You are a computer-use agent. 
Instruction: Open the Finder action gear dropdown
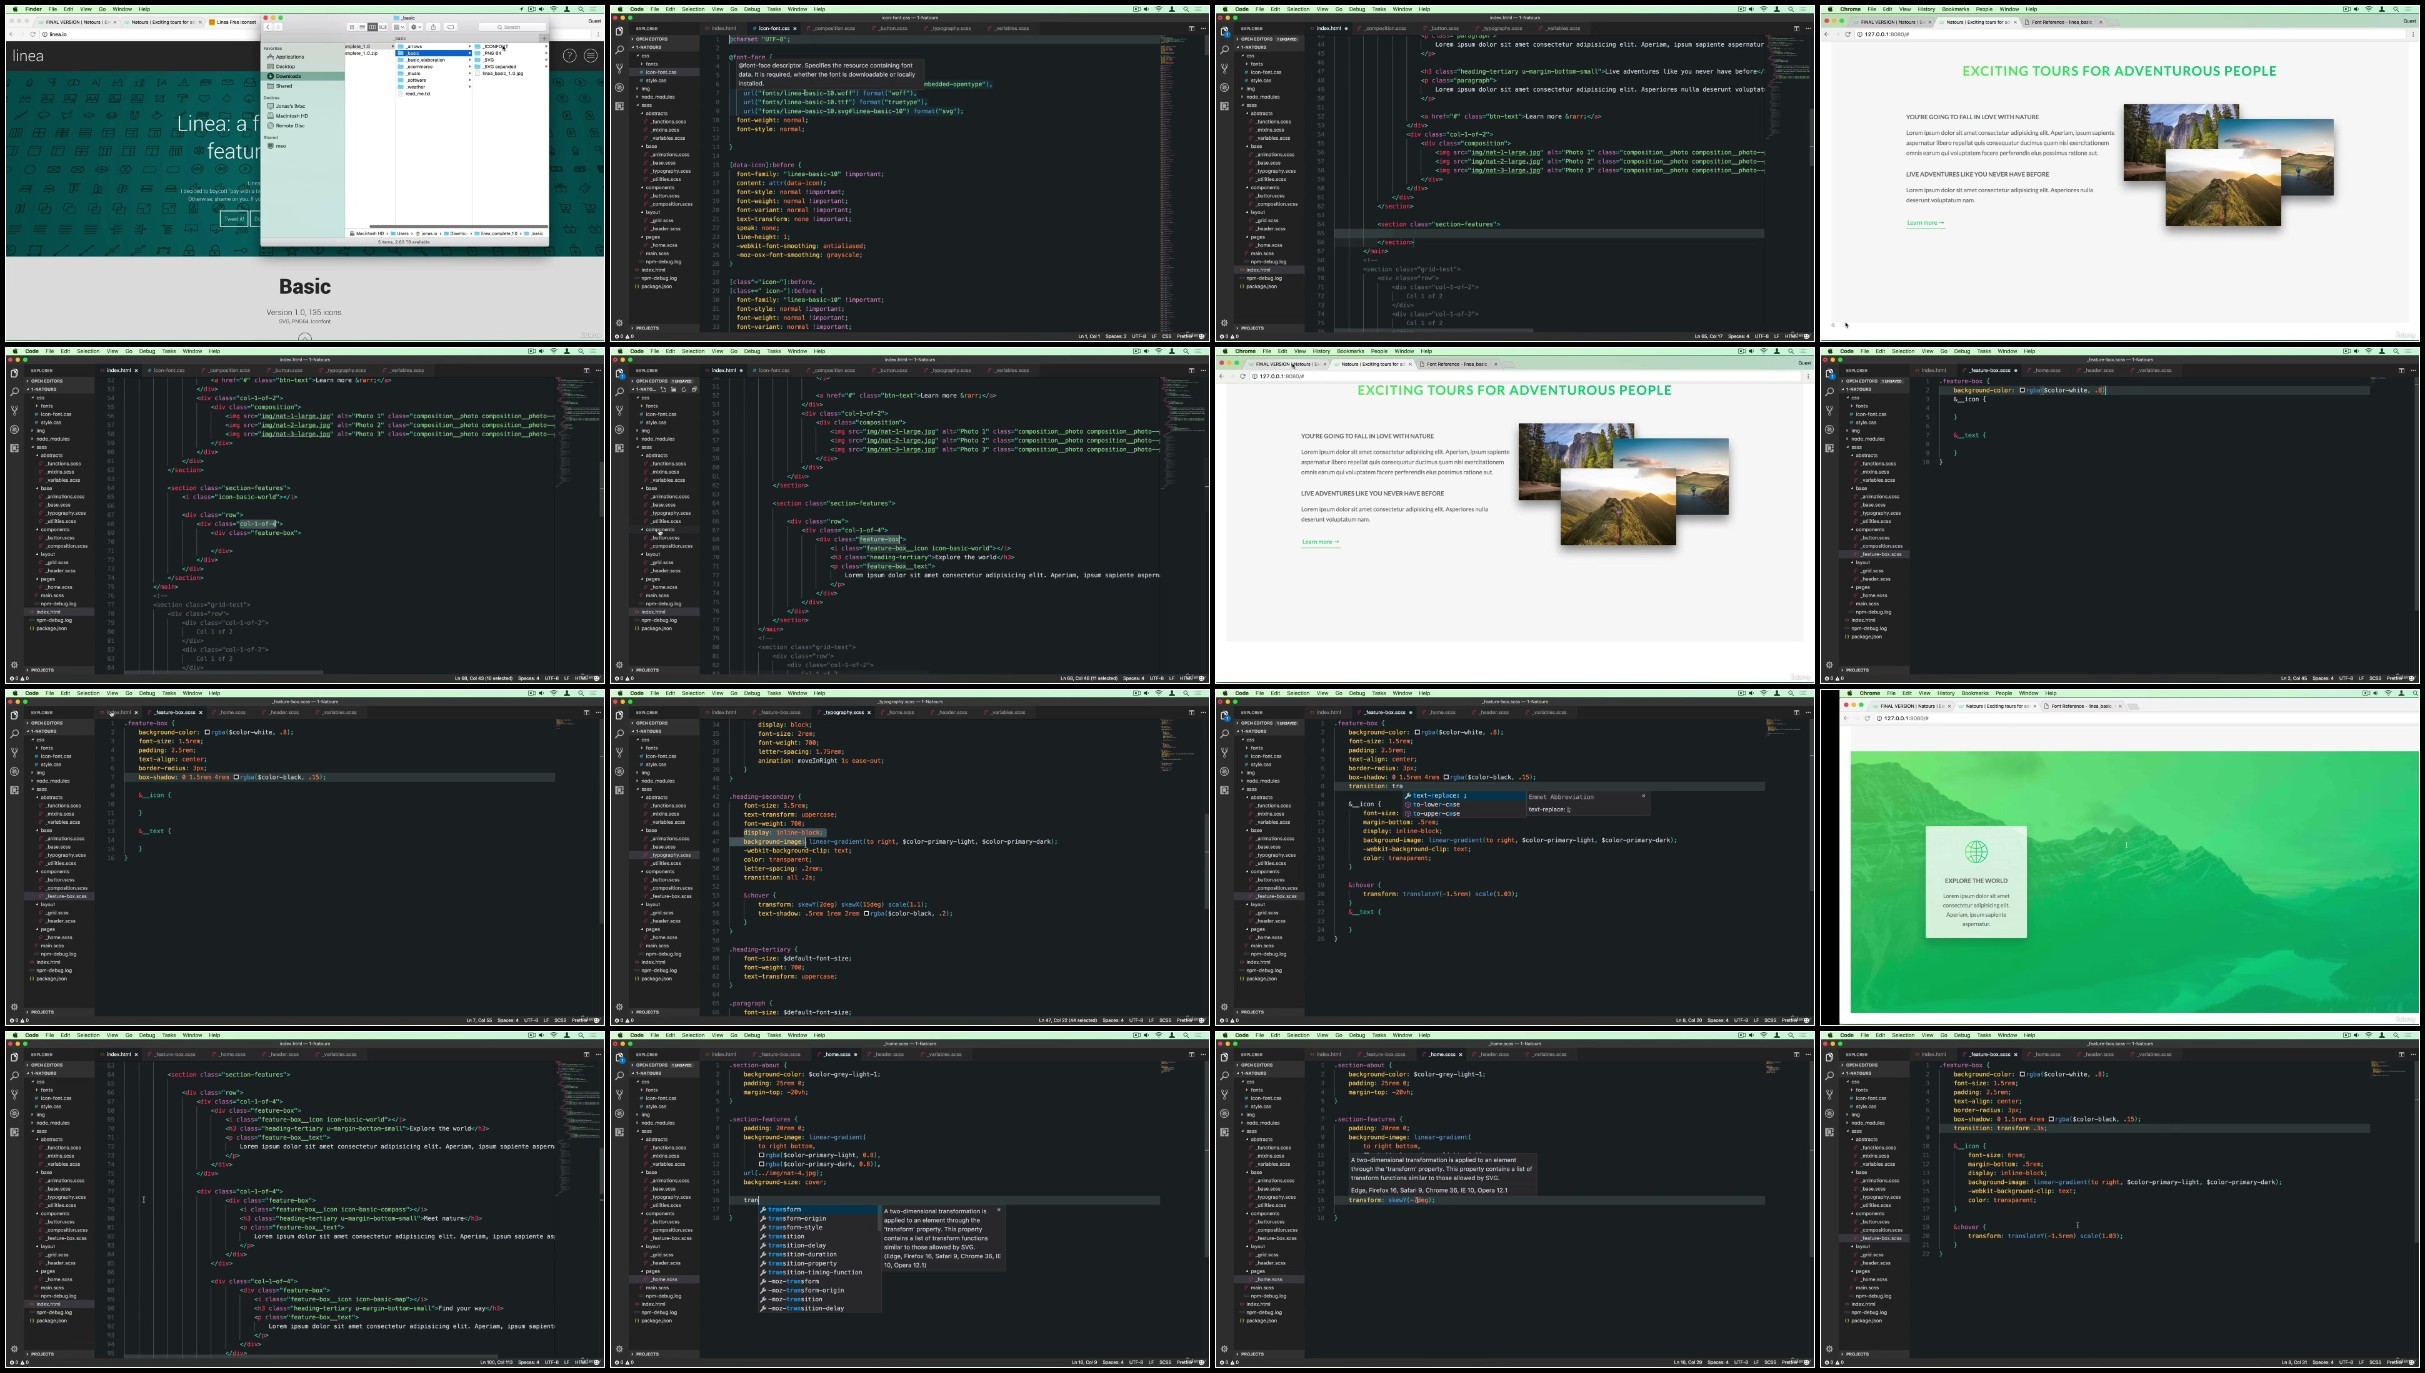point(415,27)
